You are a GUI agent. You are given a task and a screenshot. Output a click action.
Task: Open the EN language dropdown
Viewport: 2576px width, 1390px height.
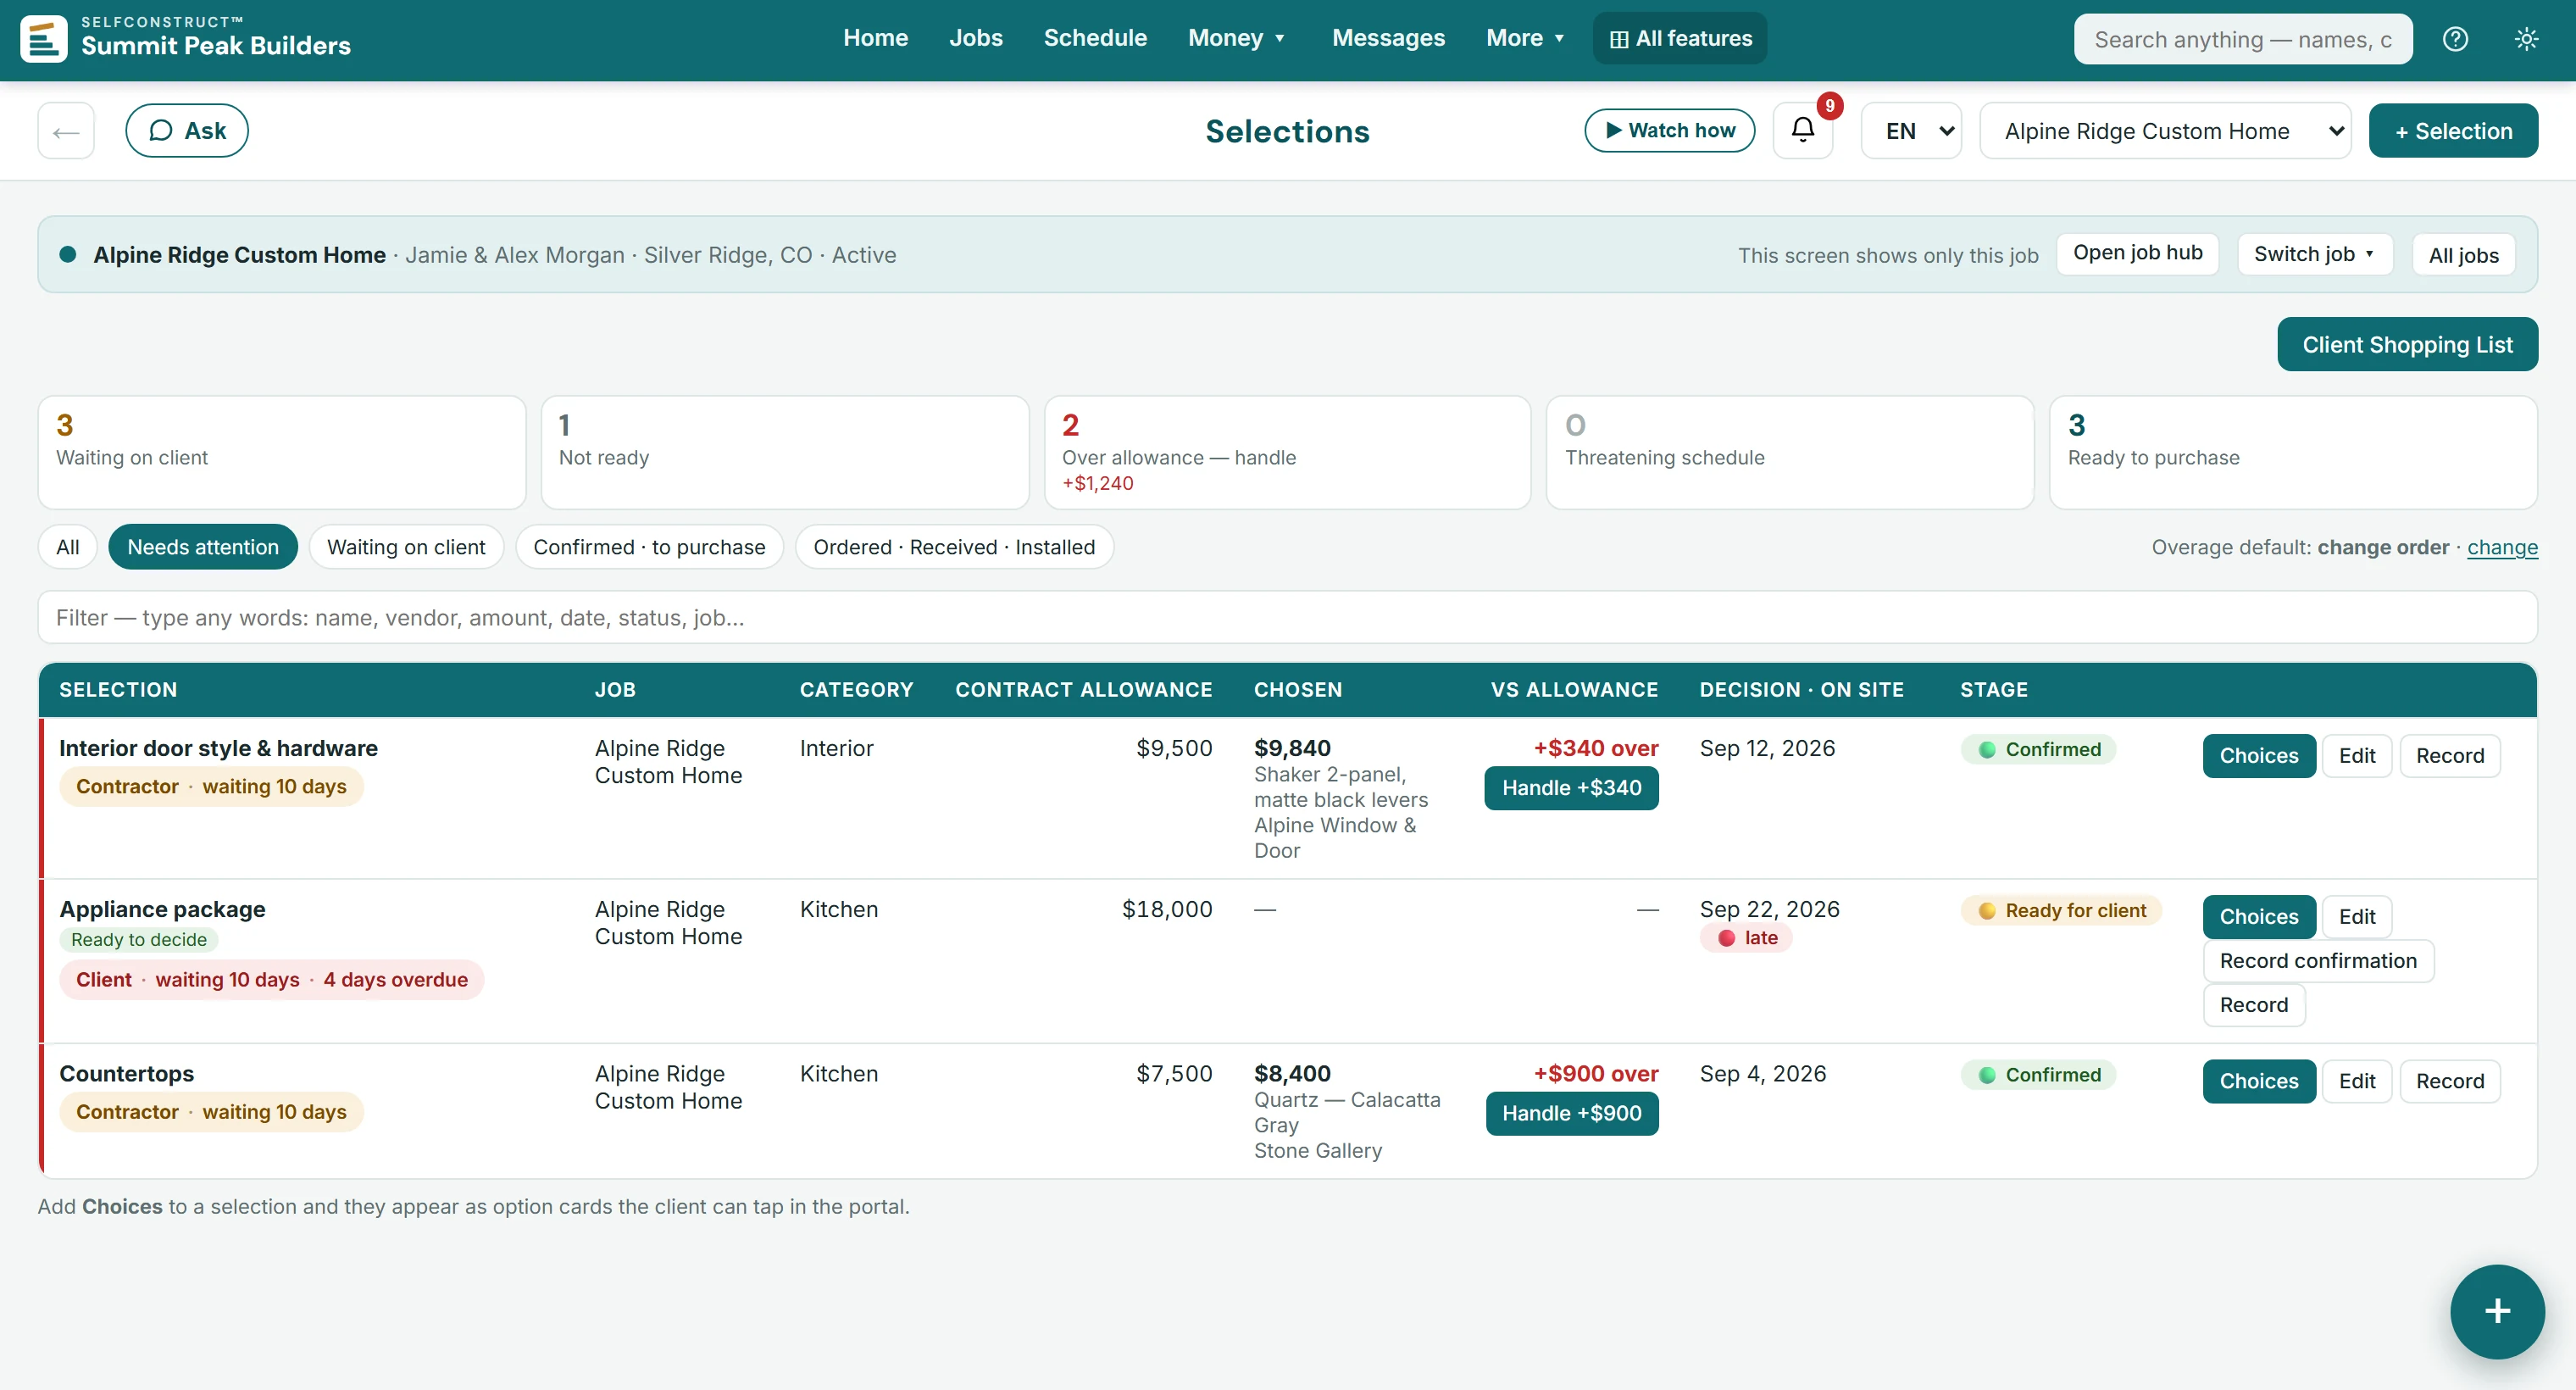(1911, 131)
